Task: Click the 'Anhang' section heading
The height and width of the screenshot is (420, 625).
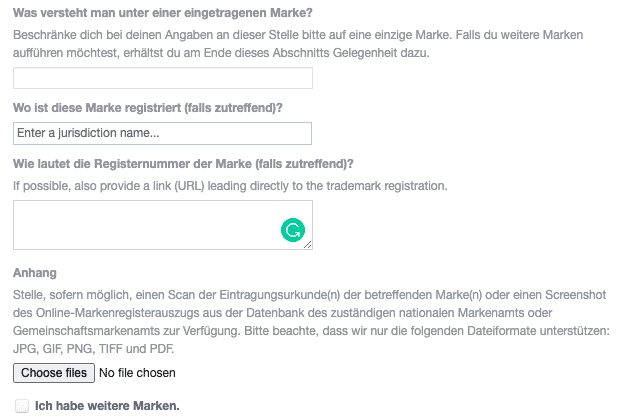Action: (35, 273)
